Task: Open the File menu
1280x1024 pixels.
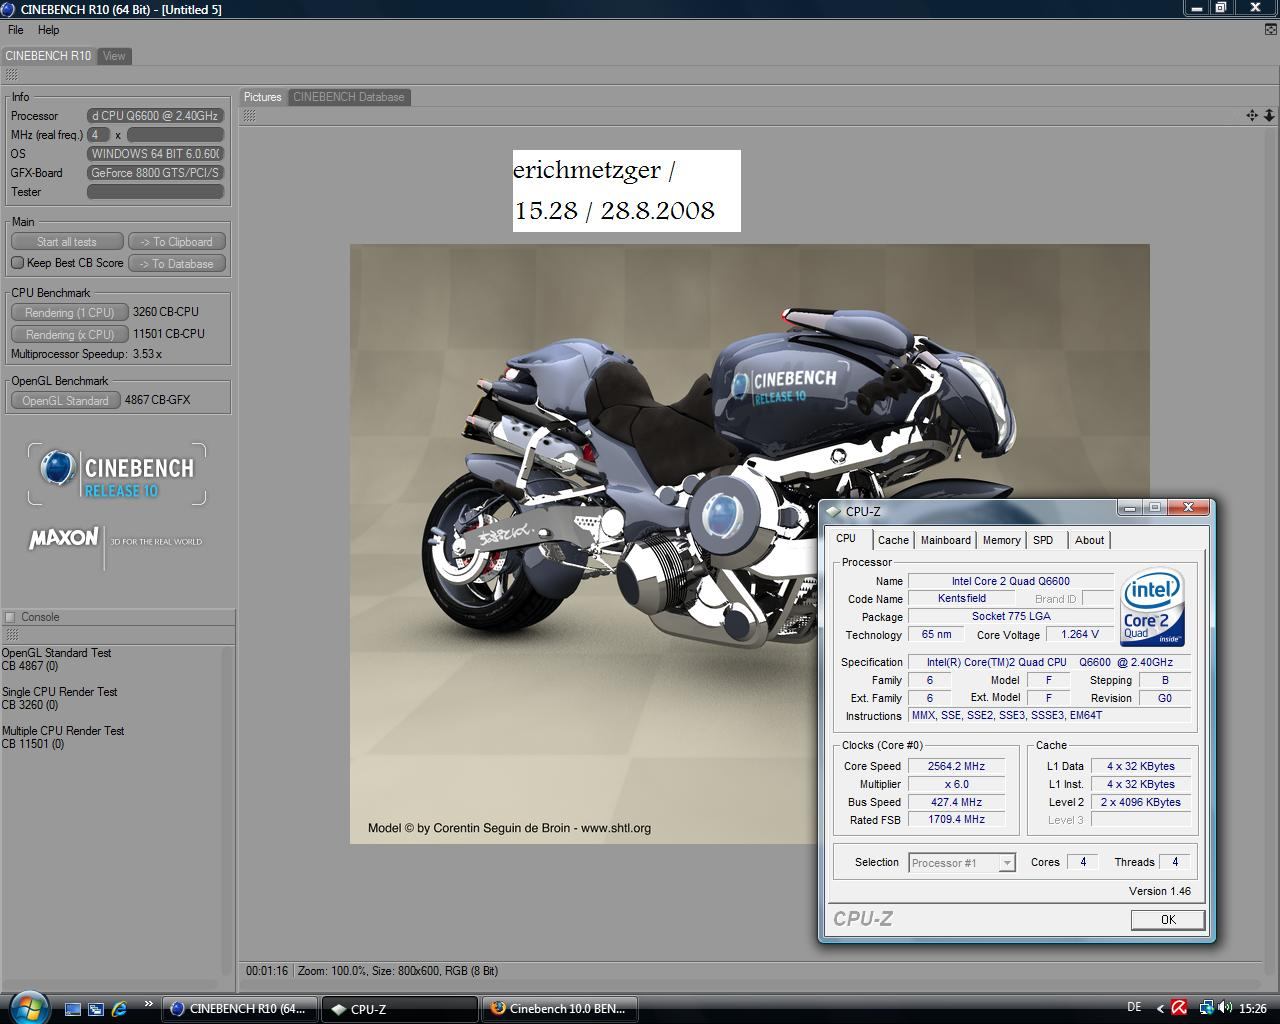Action: pos(16,30)
